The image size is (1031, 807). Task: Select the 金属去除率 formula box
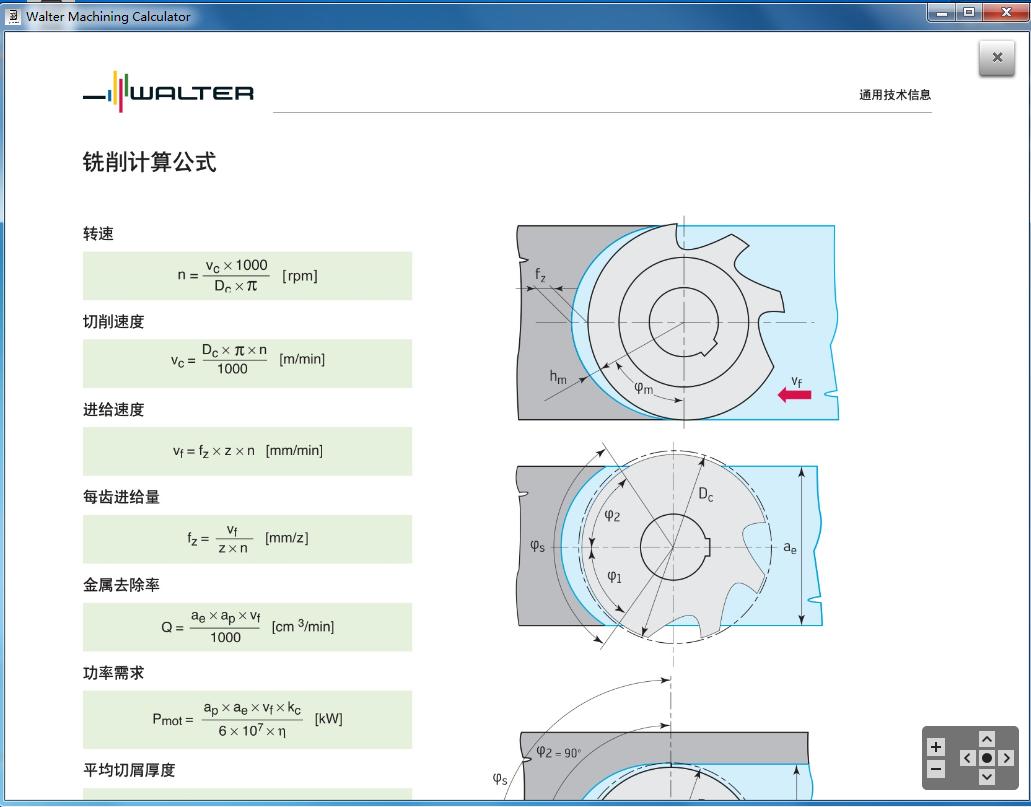pos(246,626)
